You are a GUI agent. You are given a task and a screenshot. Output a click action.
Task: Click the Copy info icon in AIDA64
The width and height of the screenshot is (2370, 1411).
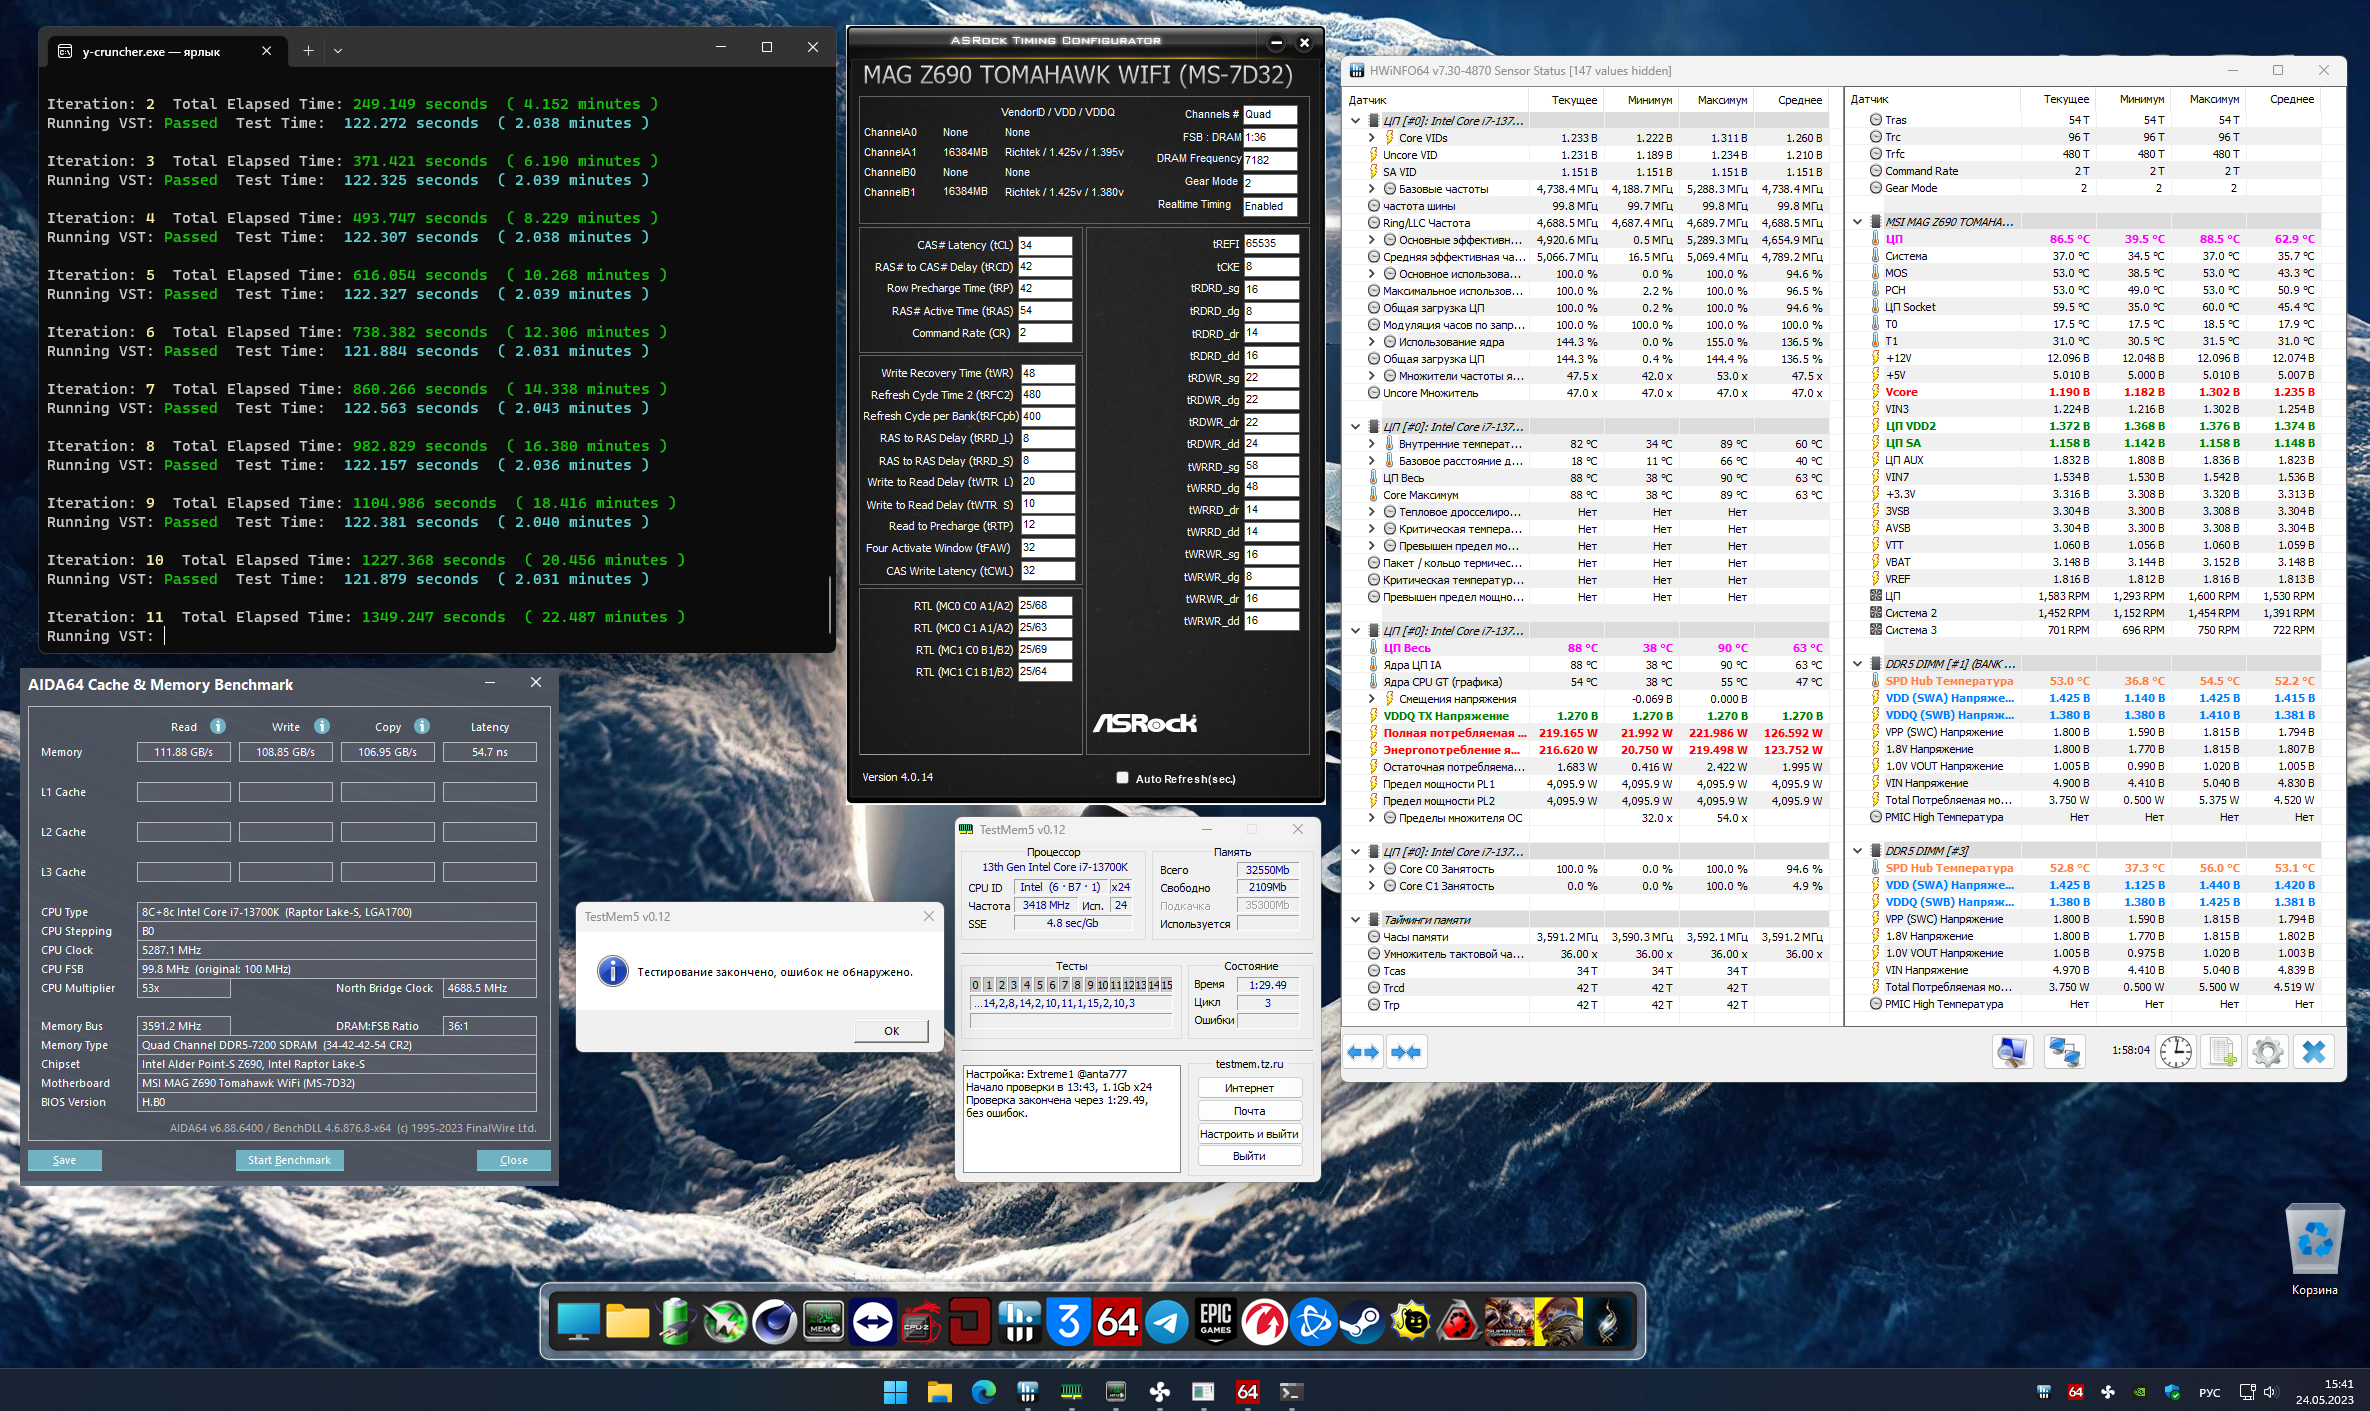(x=422, y=726)
